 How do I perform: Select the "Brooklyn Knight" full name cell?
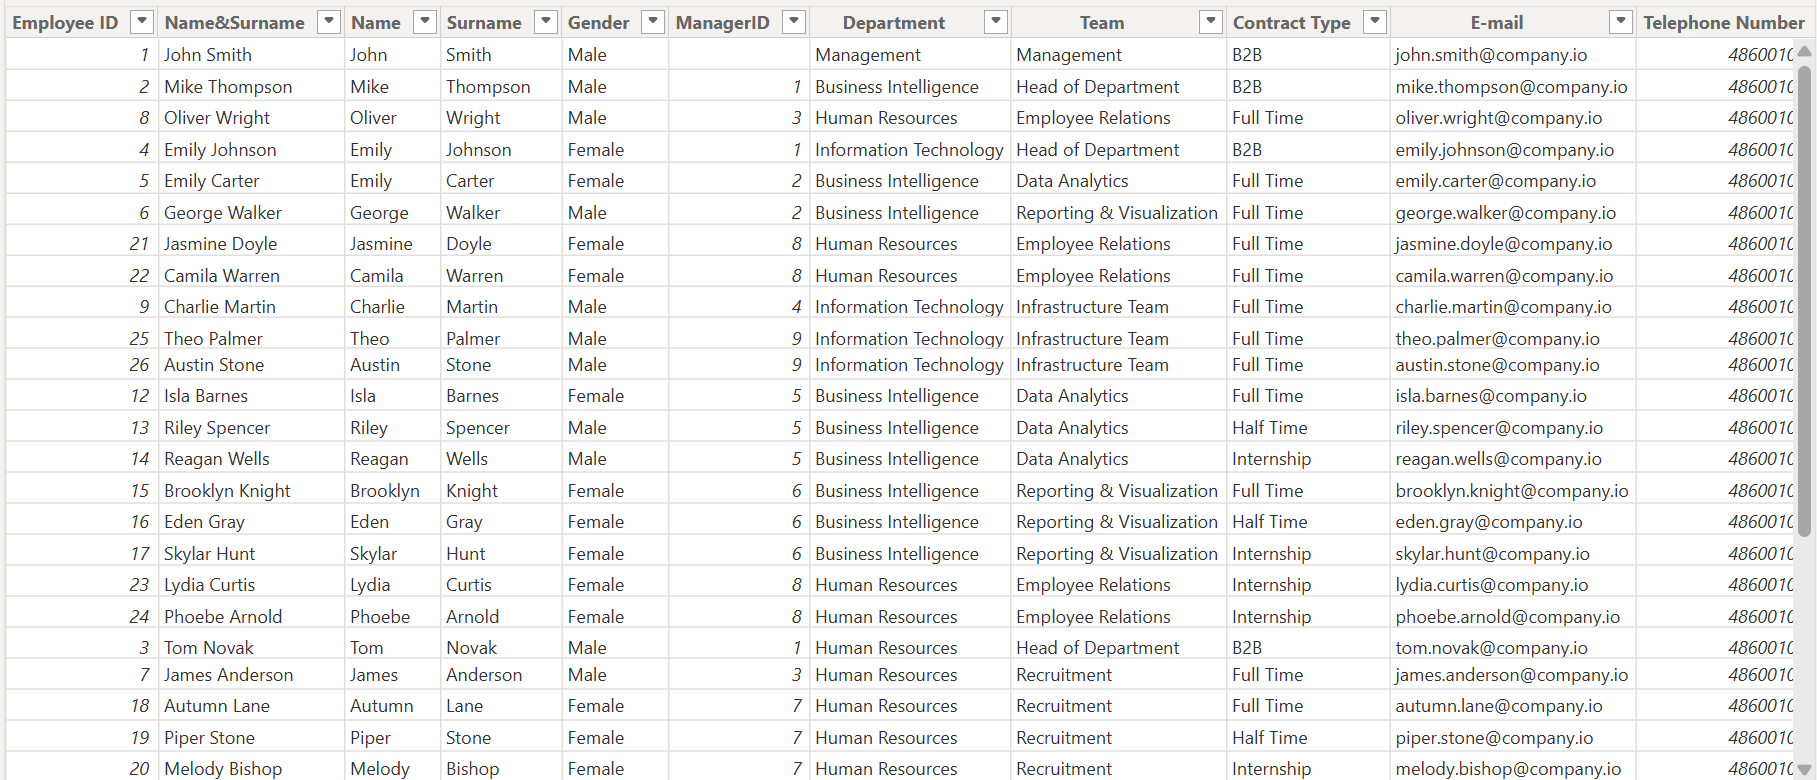pyautogui.click(x=251, y=491)
